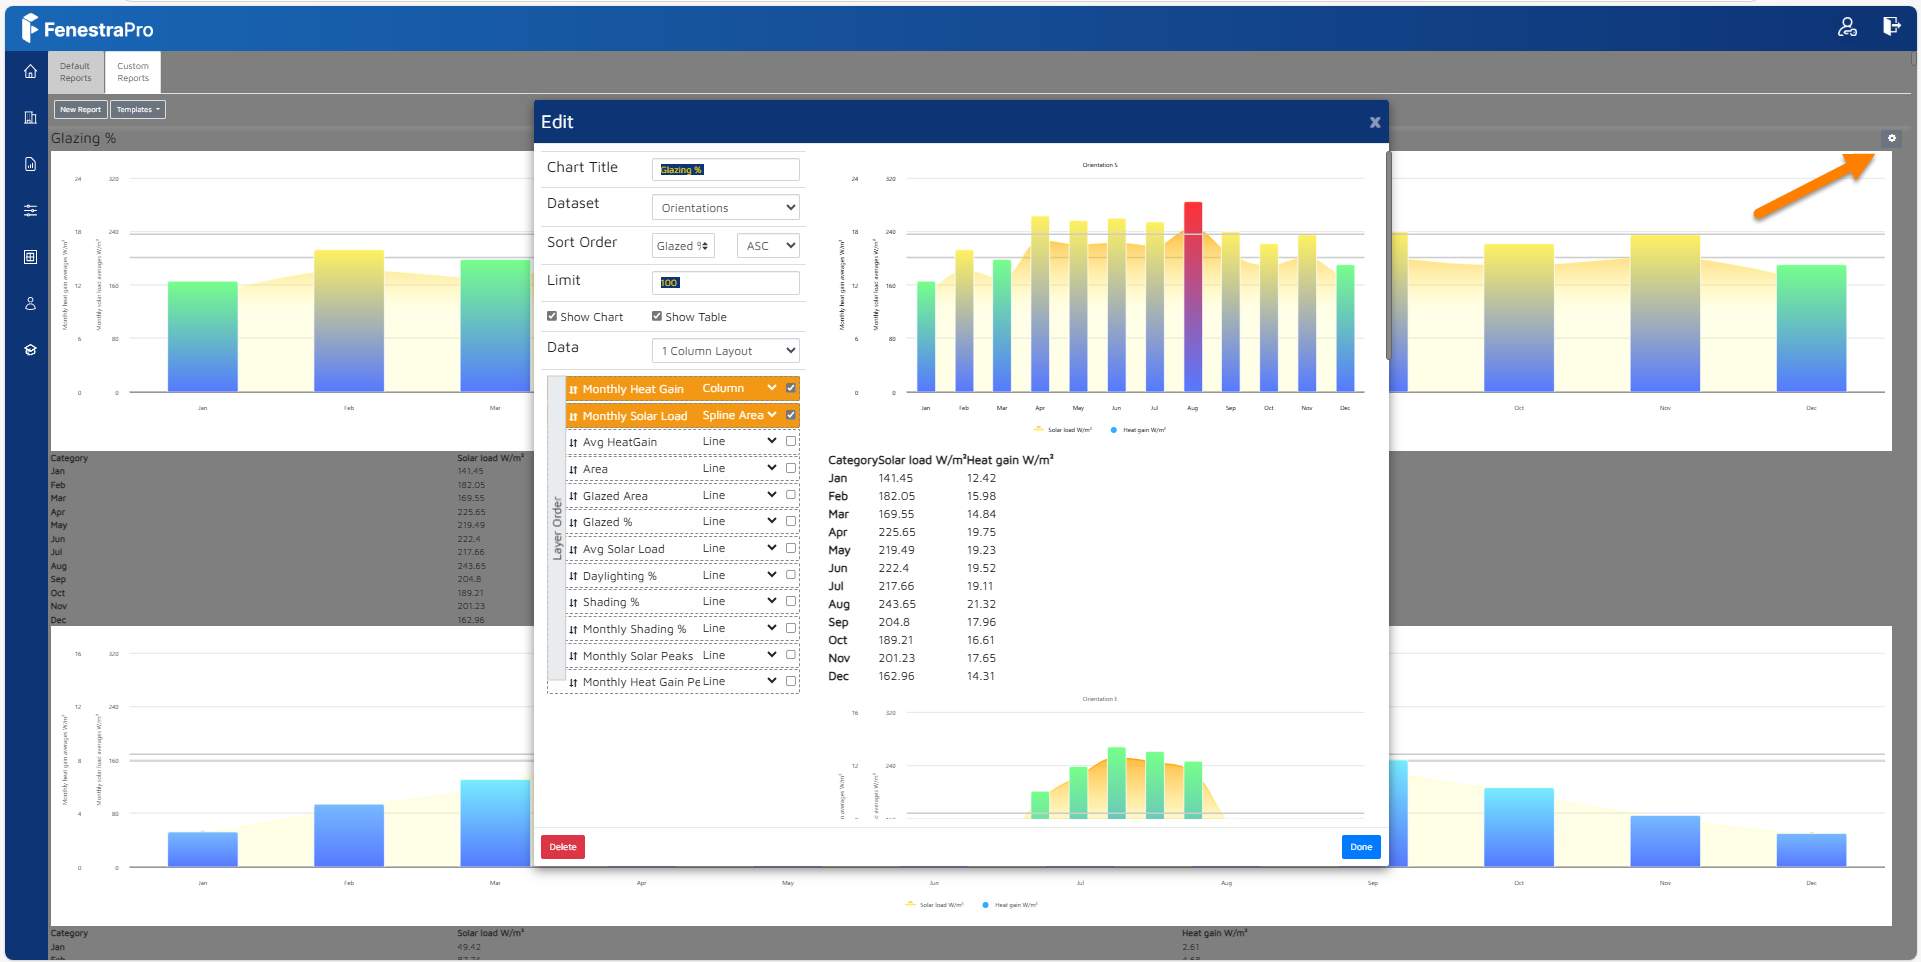Change Avg Solar Load chart type dropdown

point(739,548)
